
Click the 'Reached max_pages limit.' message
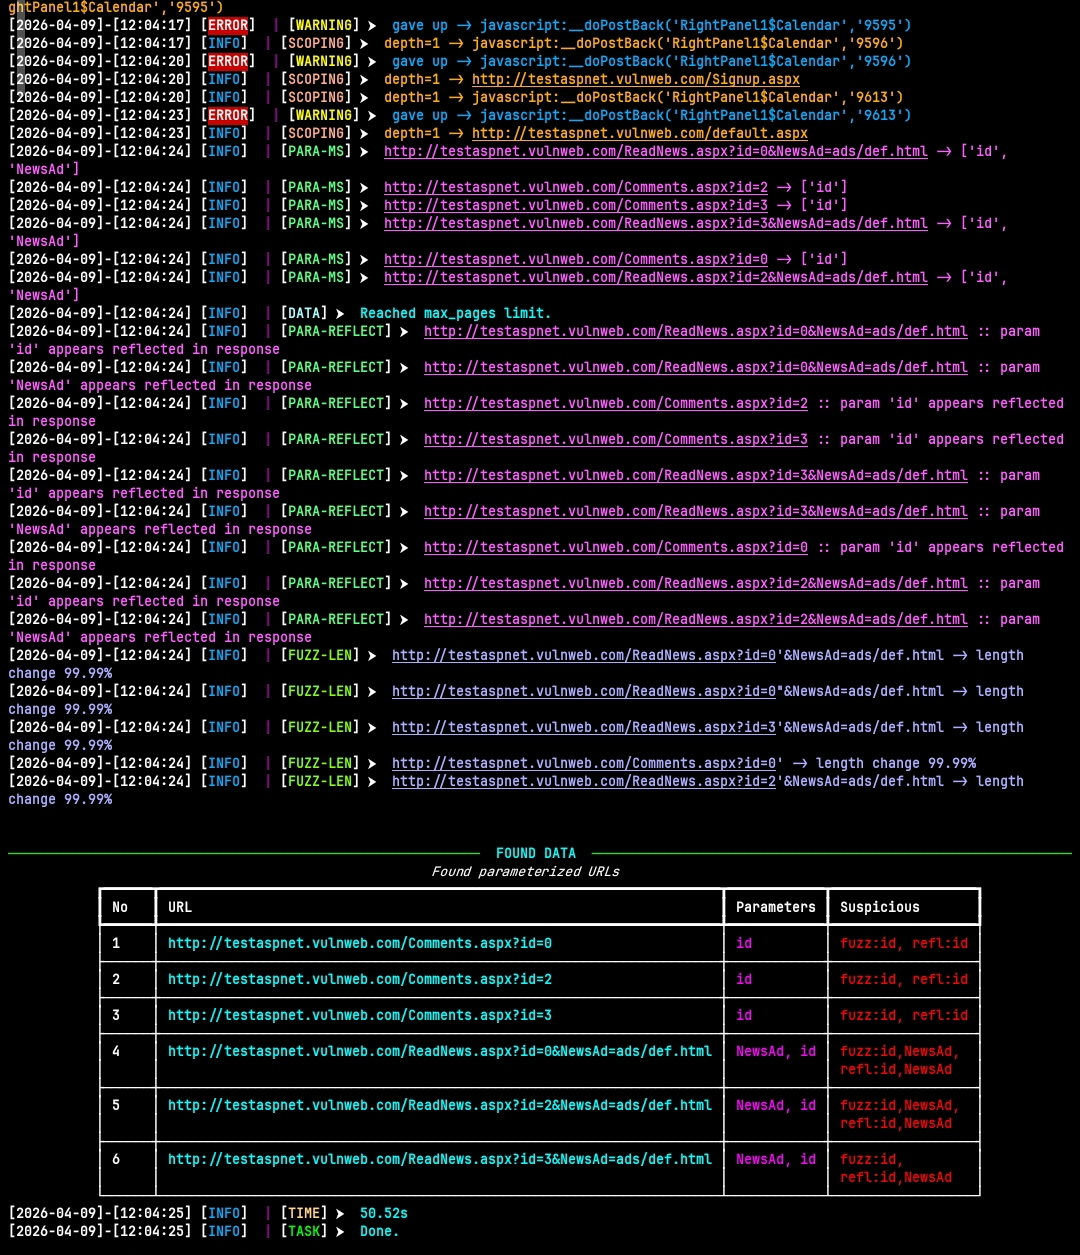[x=456, y=313]
